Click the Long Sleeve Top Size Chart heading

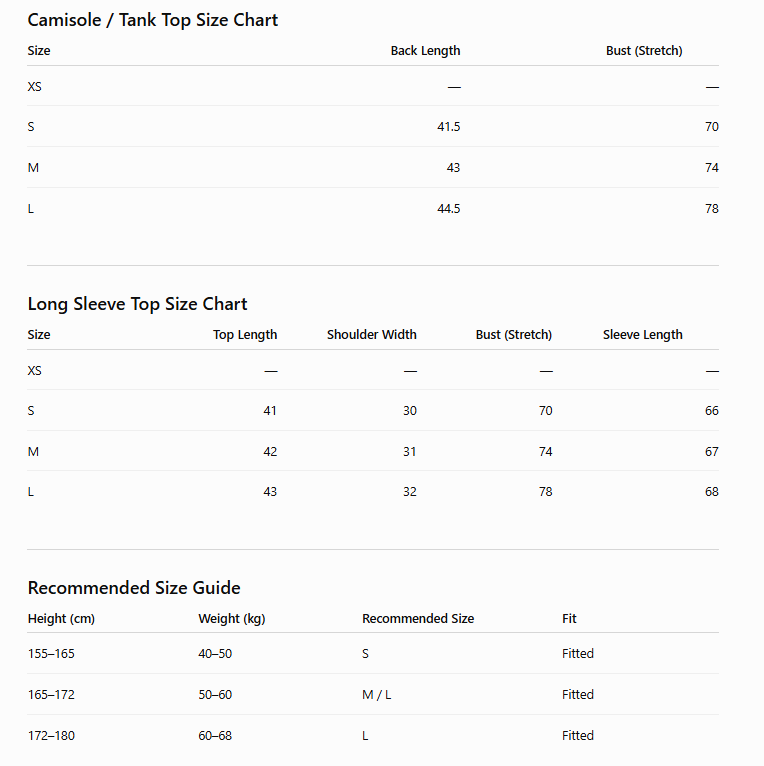[137, 304]
